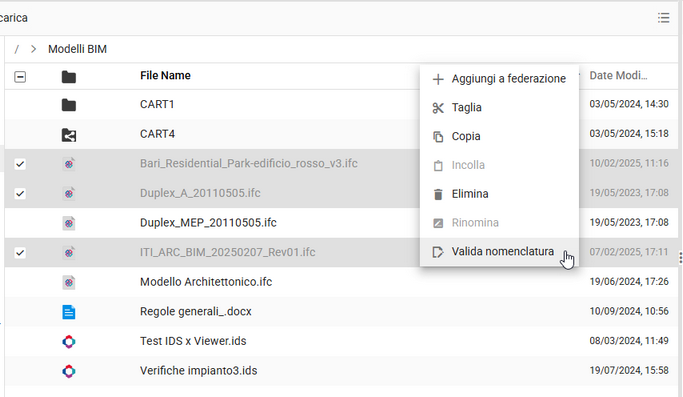
Task: Open the list view menu icon
Action: pos(663,18)
